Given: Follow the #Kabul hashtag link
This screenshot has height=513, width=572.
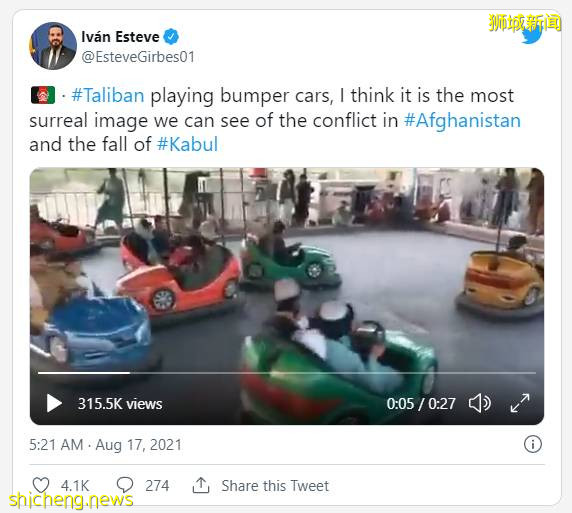Looking at the screenshot, I should (188, 144).
